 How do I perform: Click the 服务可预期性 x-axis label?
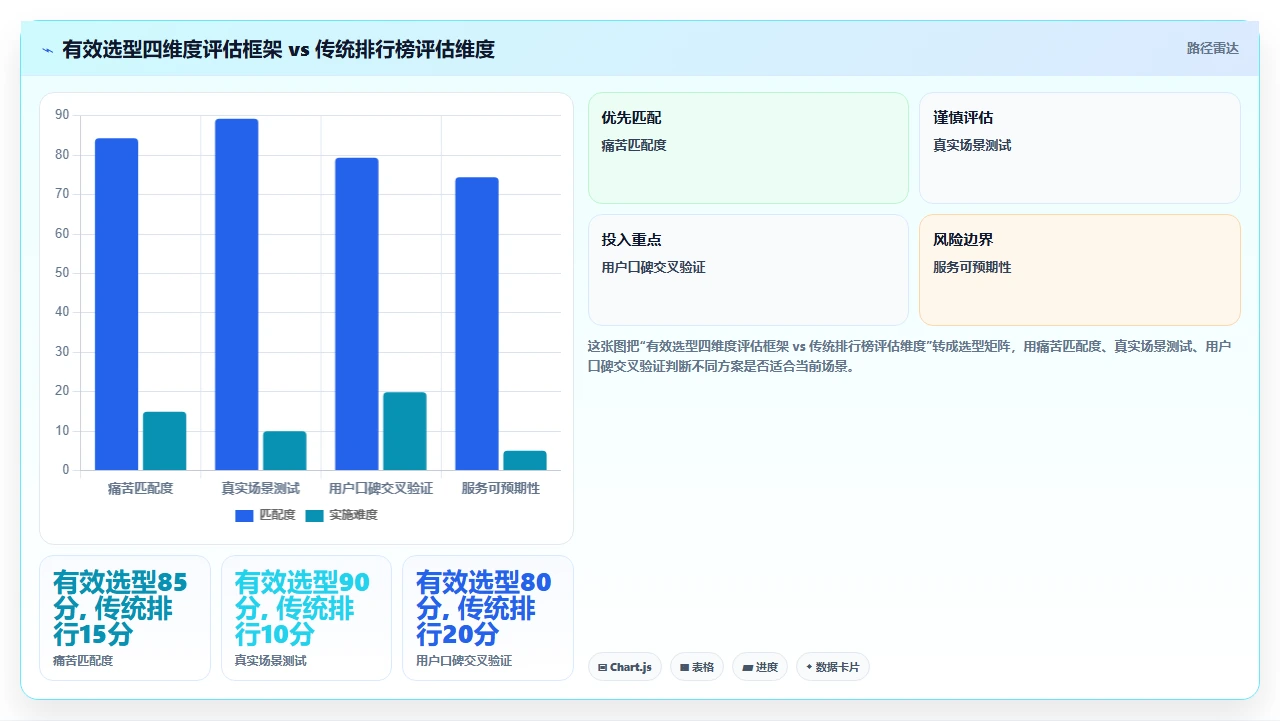(500, 488)
